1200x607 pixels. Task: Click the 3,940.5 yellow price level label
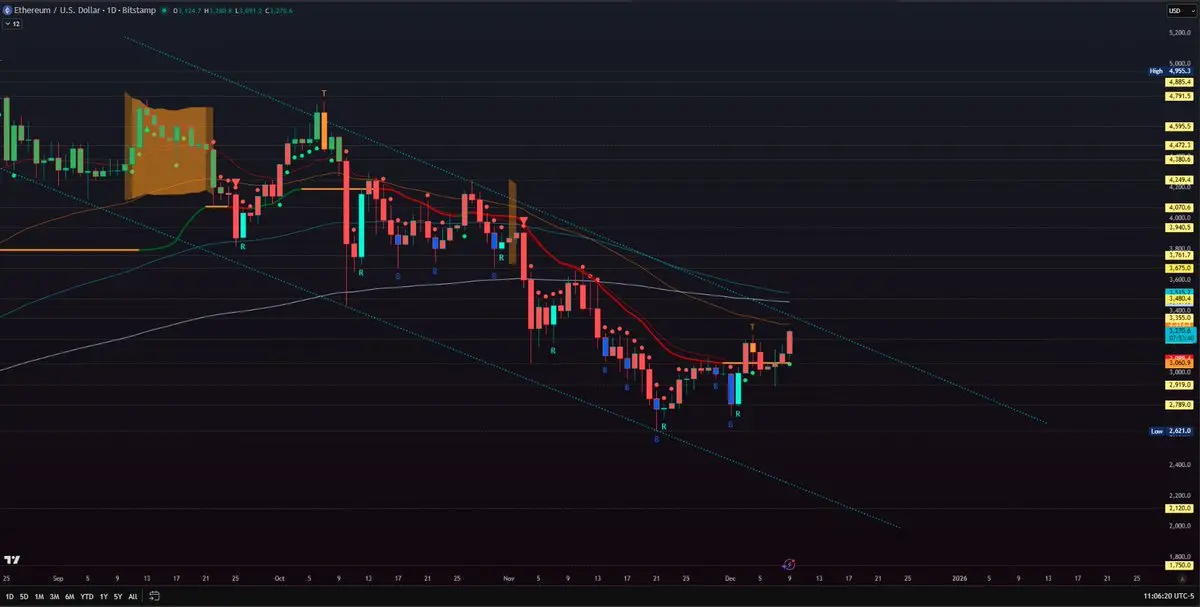1177,227
